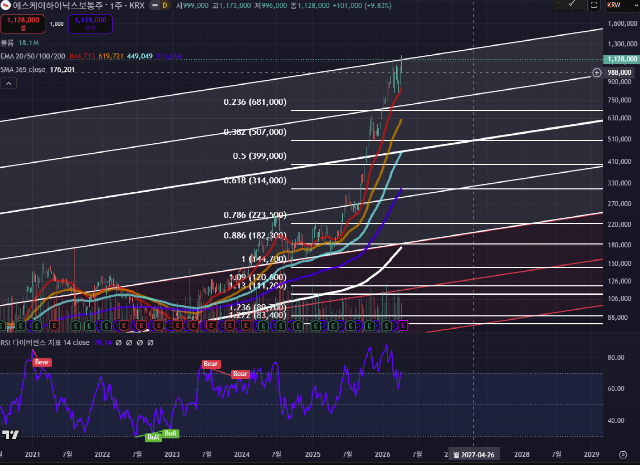Open the three-dots more options toolbar
The width and height of the screenshot is (640, 465).
coord(558,3)
